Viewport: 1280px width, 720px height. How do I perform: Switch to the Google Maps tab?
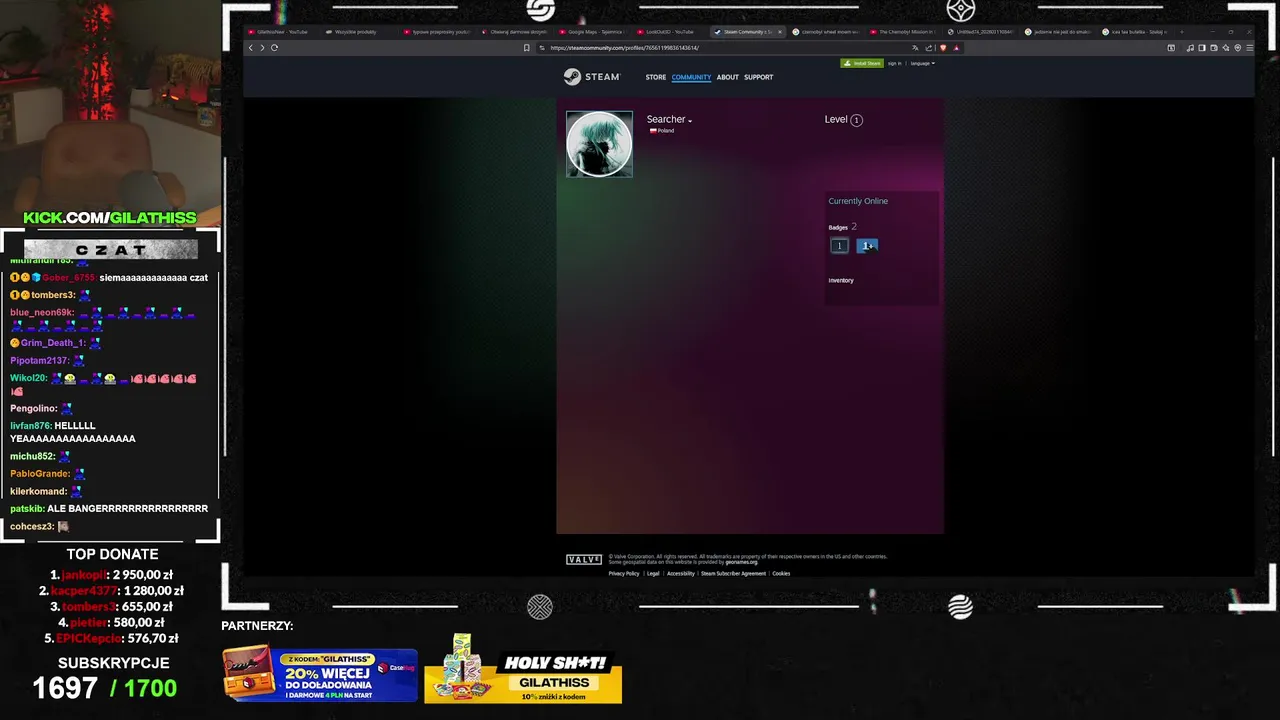pos(594,32)
